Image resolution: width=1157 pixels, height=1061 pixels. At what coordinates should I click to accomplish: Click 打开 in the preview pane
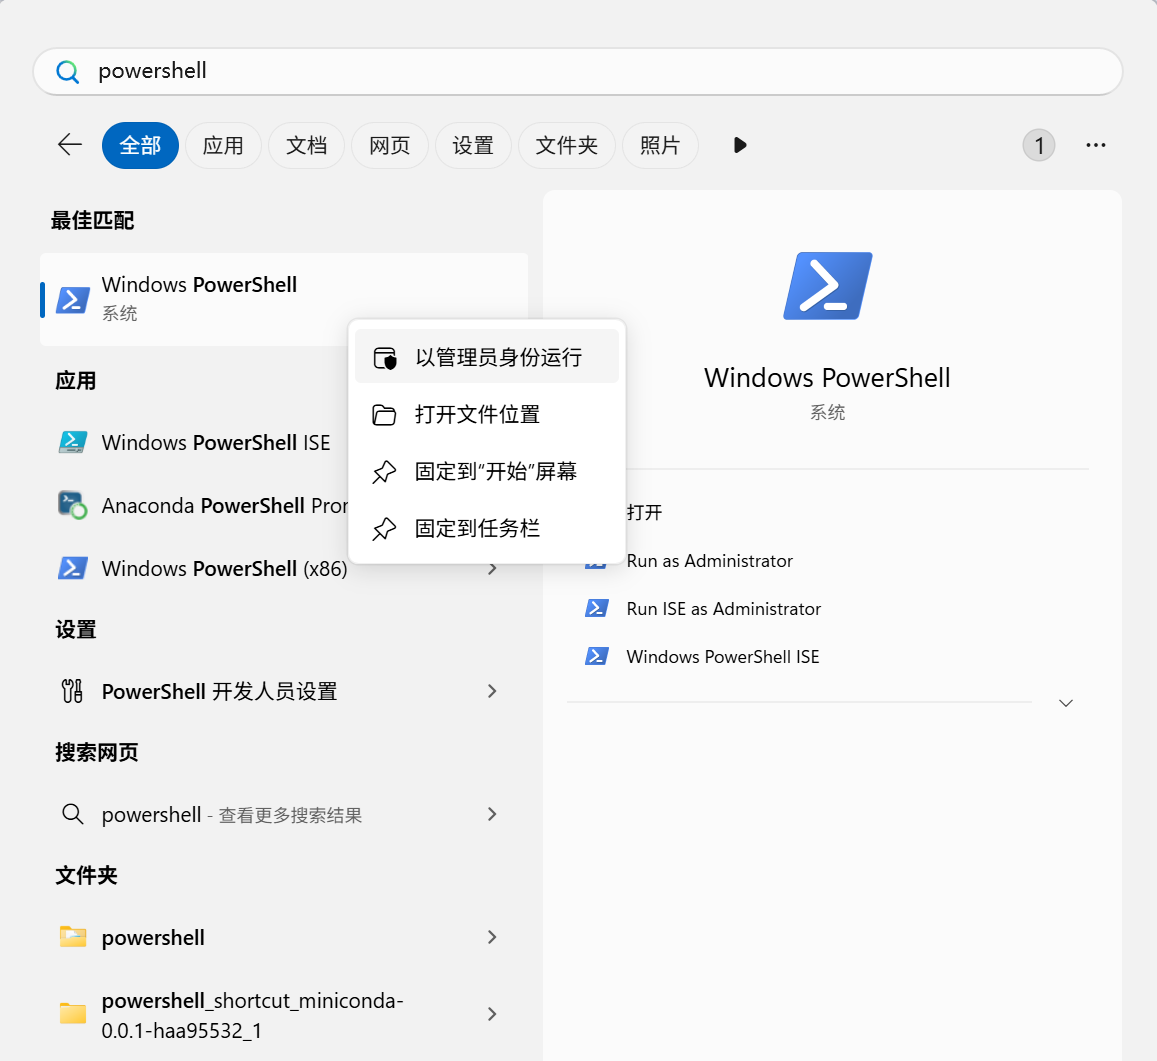coord(644,513)
